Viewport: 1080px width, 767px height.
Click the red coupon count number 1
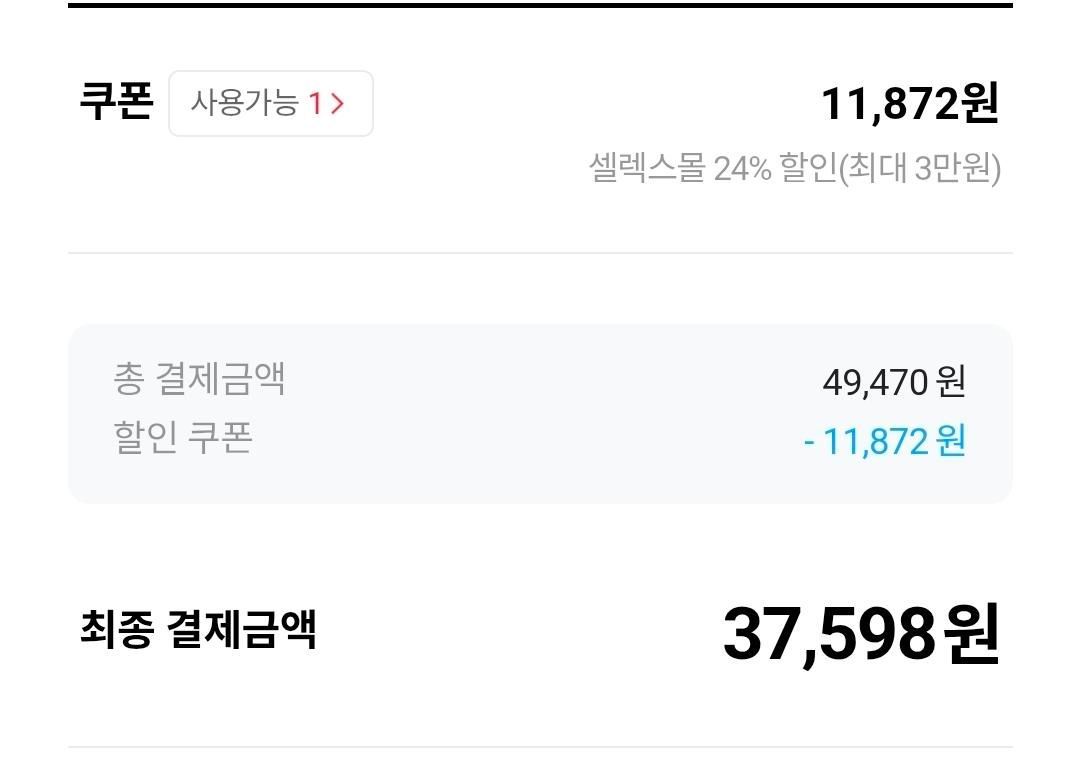(x=314, y=103)
